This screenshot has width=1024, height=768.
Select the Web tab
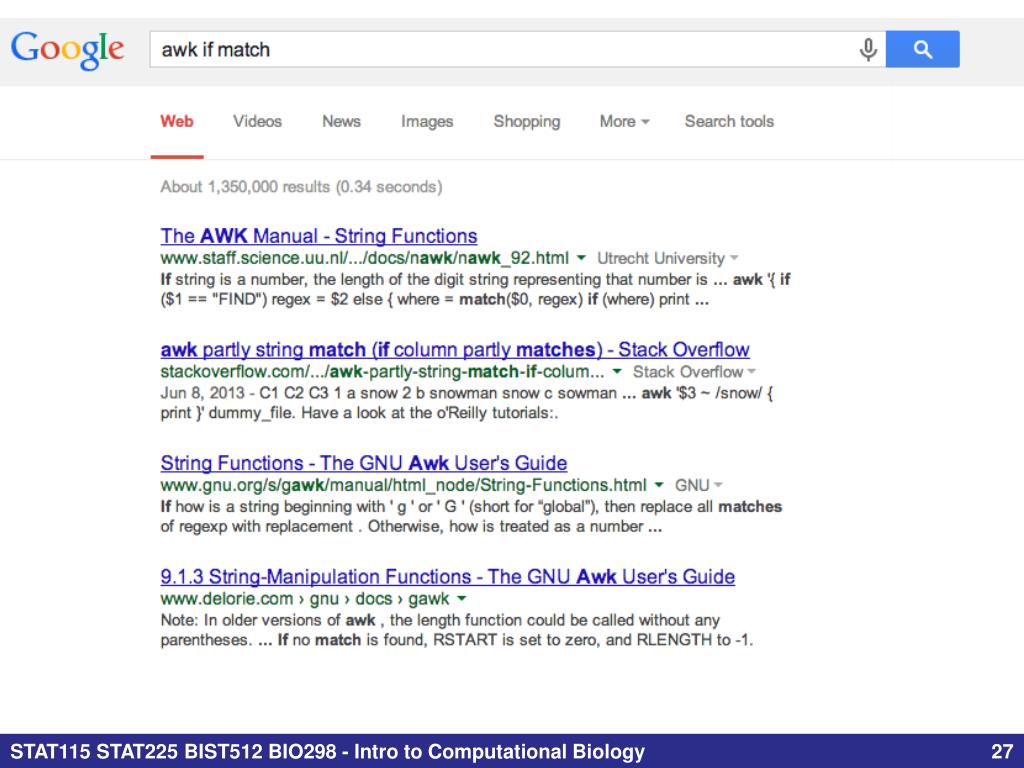[x=177, y=121]
